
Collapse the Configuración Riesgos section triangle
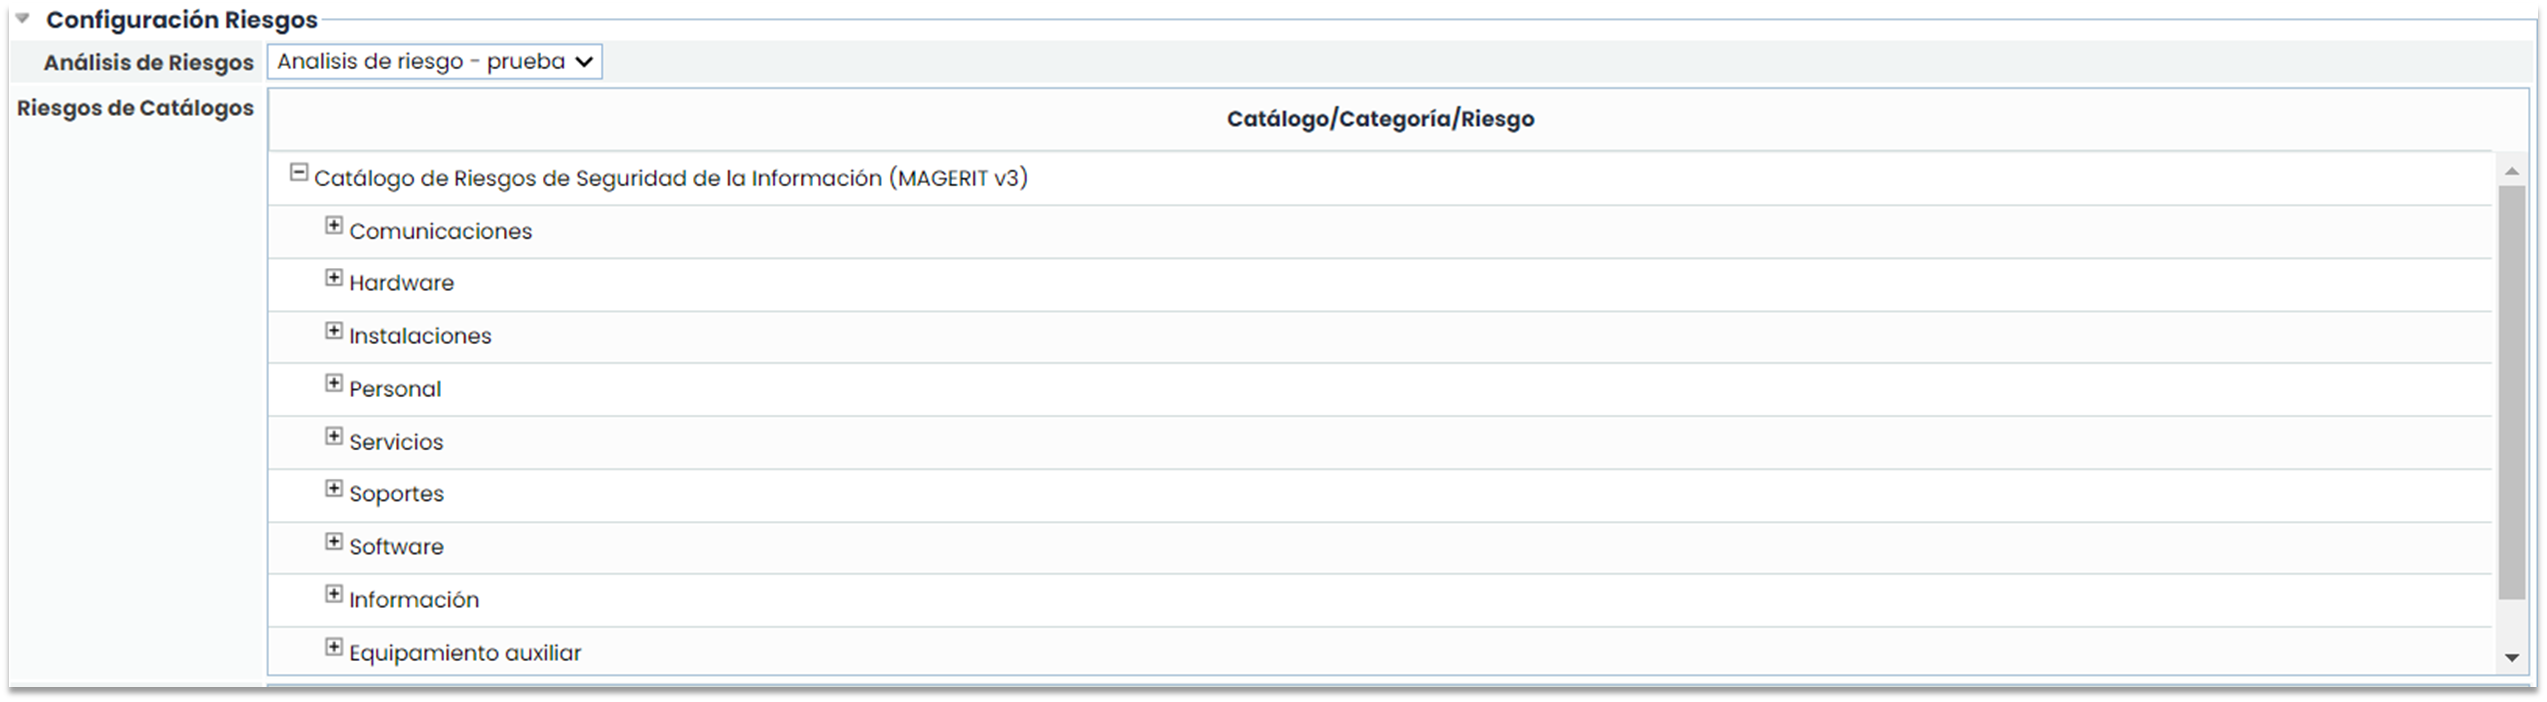(22, 19)
